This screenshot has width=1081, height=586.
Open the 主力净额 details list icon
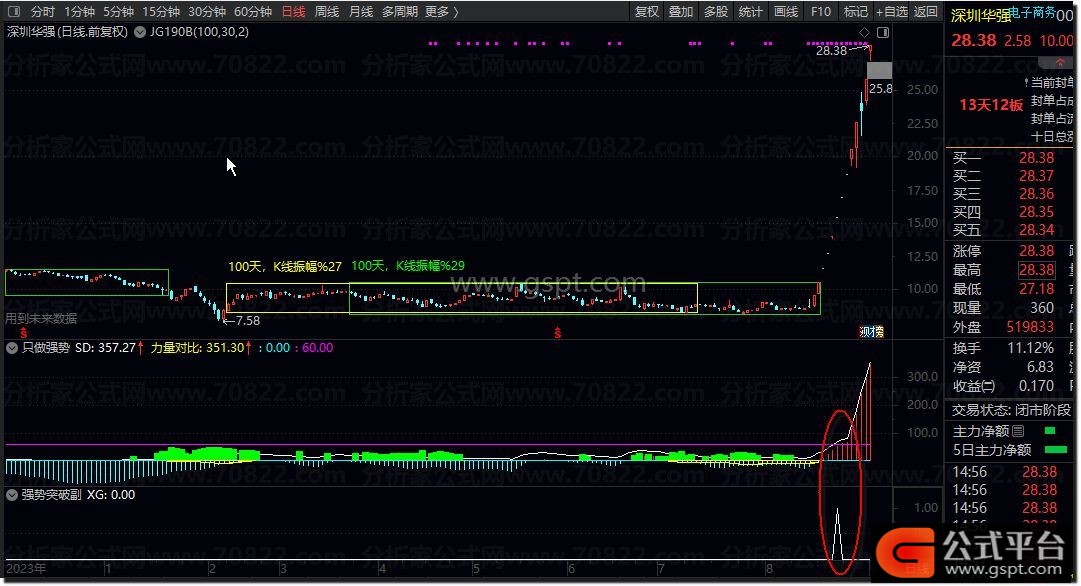[x=1018, y=431]
